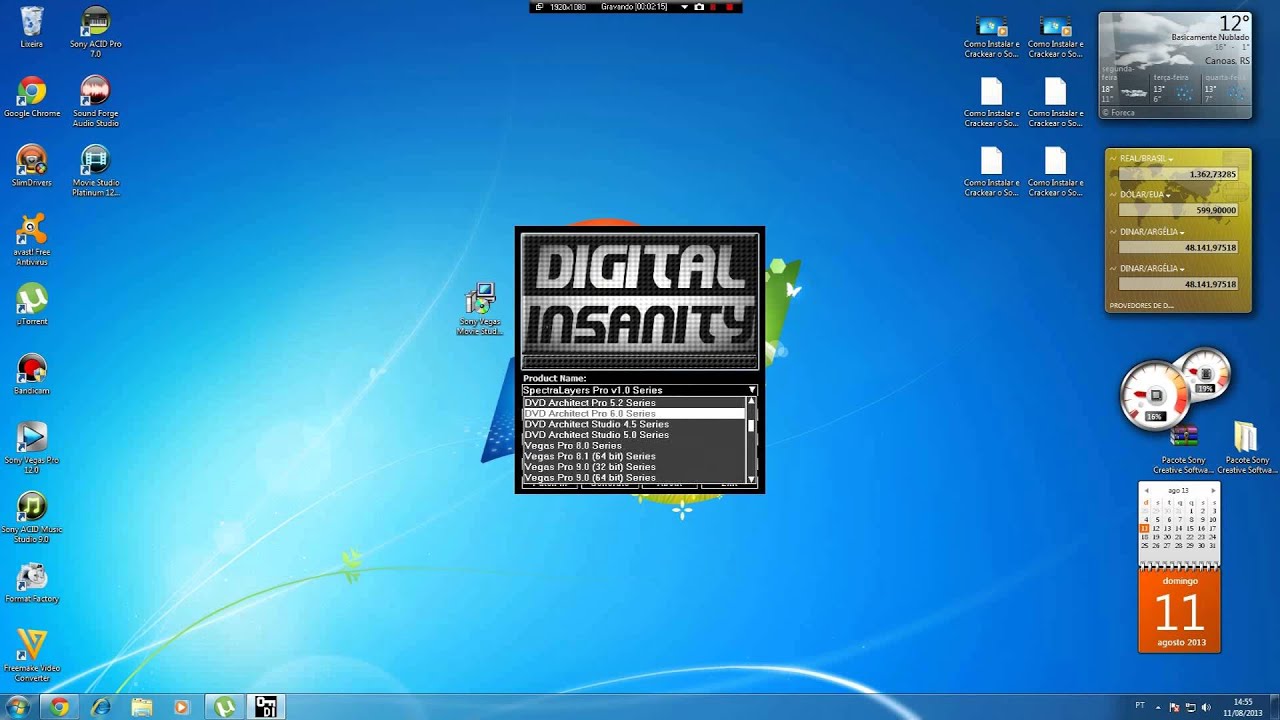This screenshot has height=720, width=1280.
Task: Click product list scrollbar up arrow
Action: pos(751,401)
